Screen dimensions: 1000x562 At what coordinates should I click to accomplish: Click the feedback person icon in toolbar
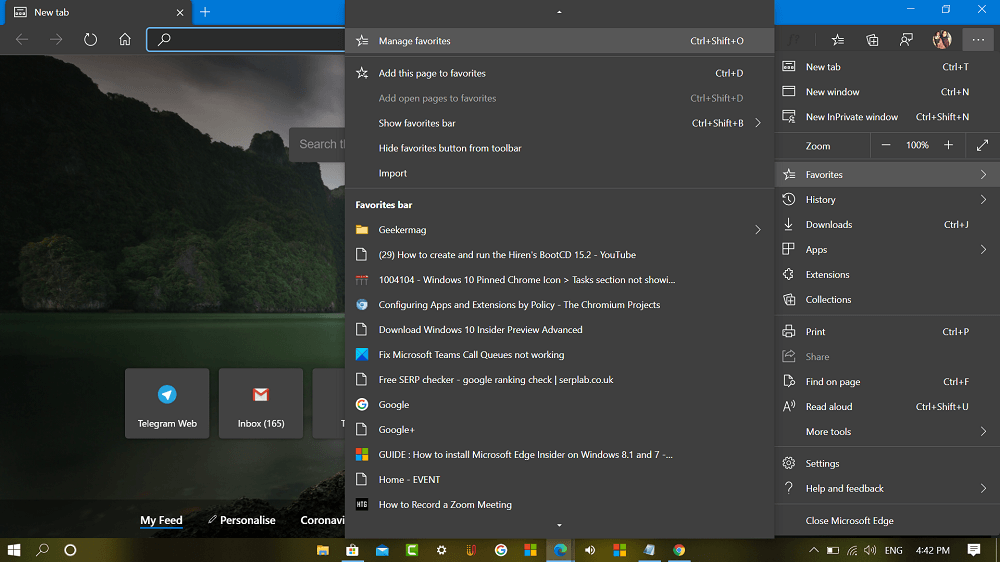tap(906, 40)
